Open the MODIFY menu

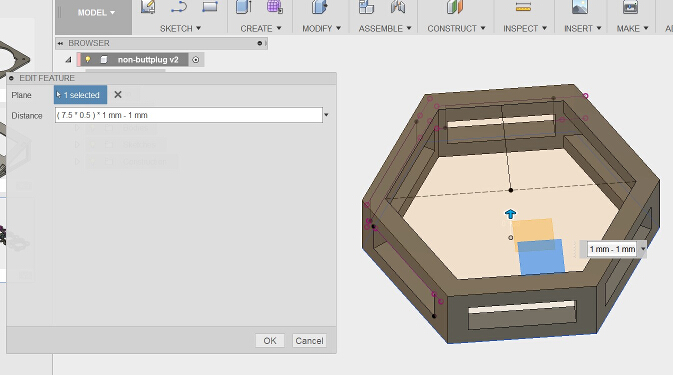(x=321, y=28)
